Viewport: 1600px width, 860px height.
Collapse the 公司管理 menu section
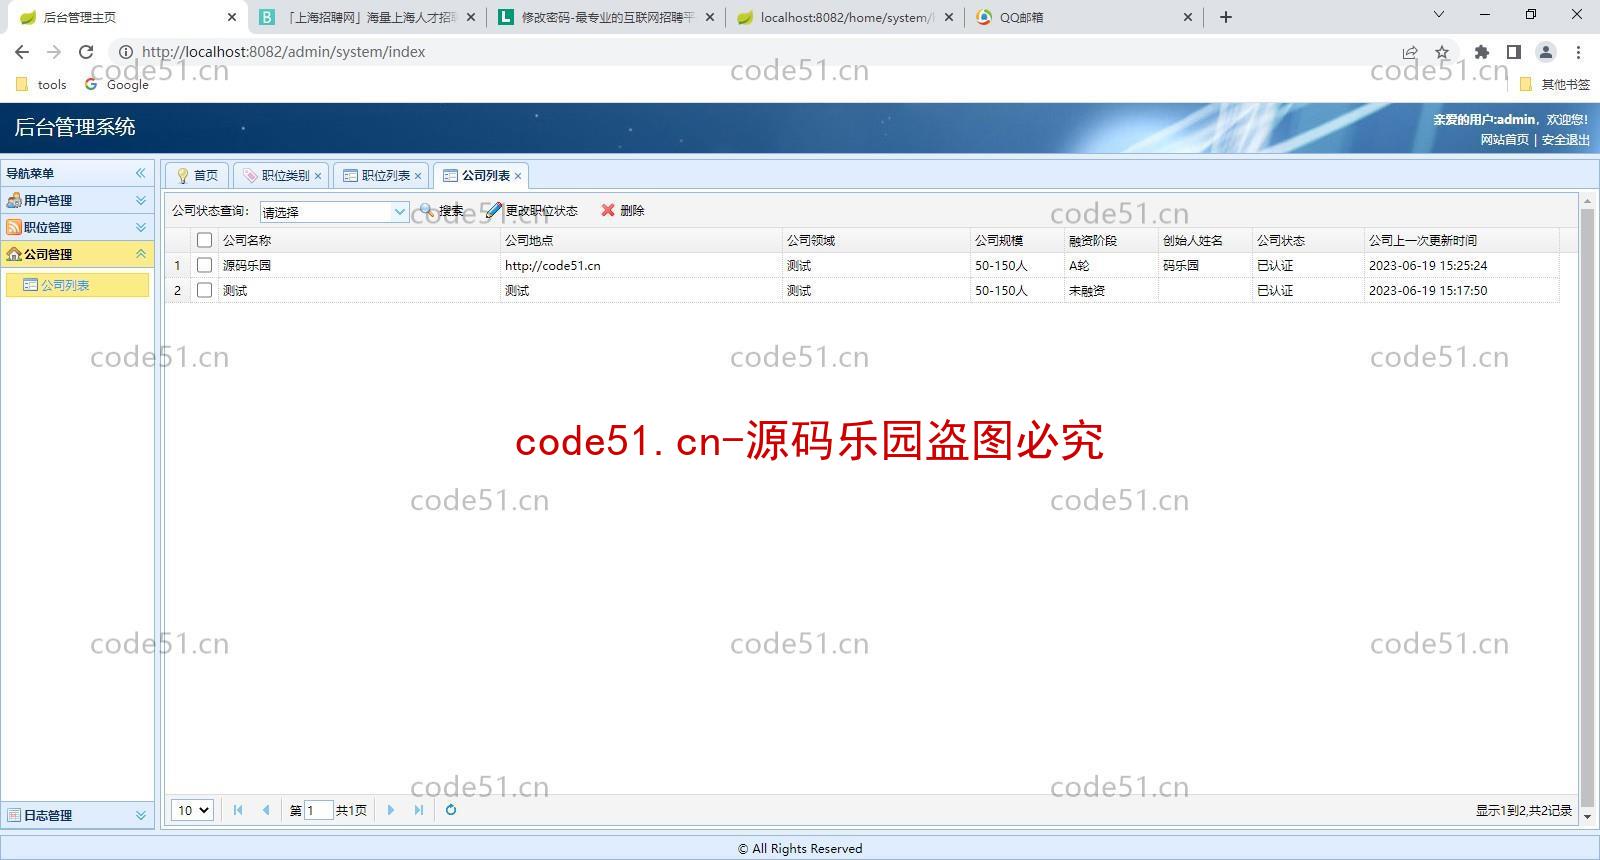click(141, 254)
